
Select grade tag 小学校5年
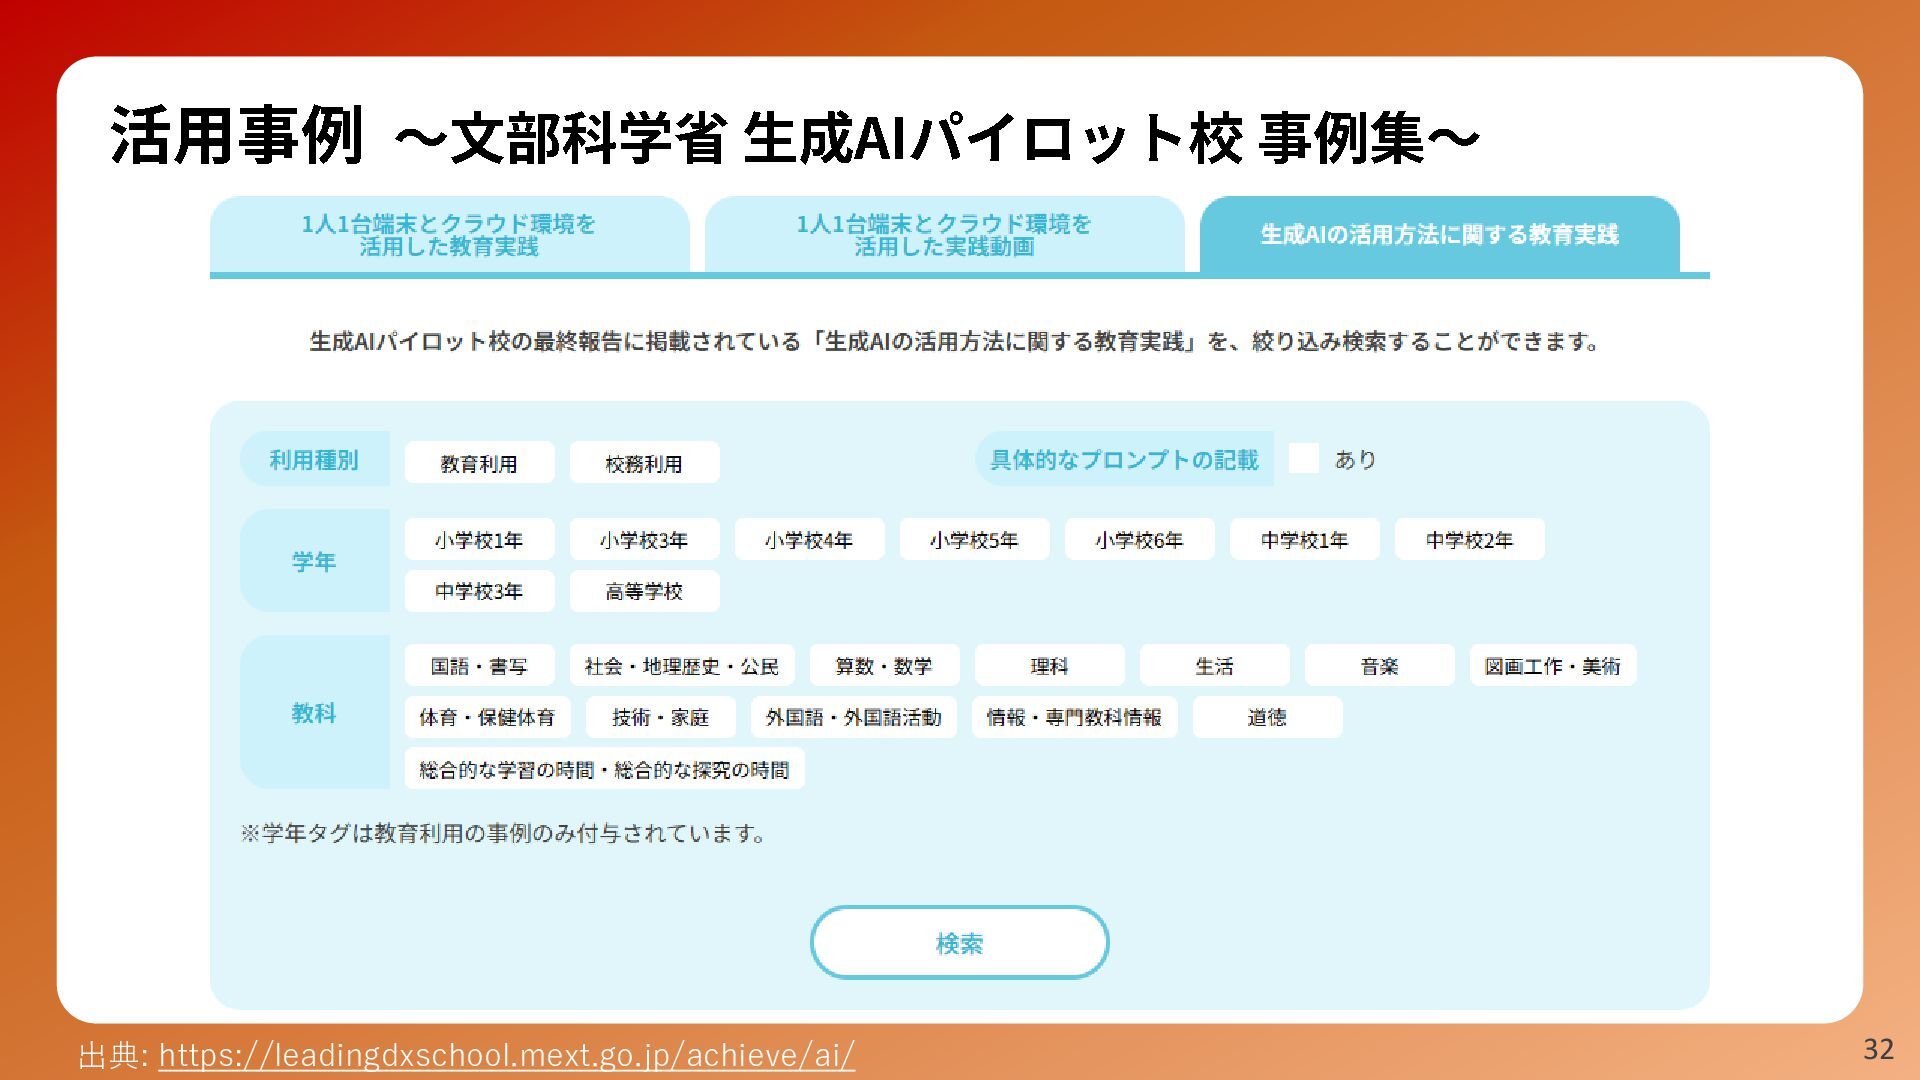(x=974, y=540)
